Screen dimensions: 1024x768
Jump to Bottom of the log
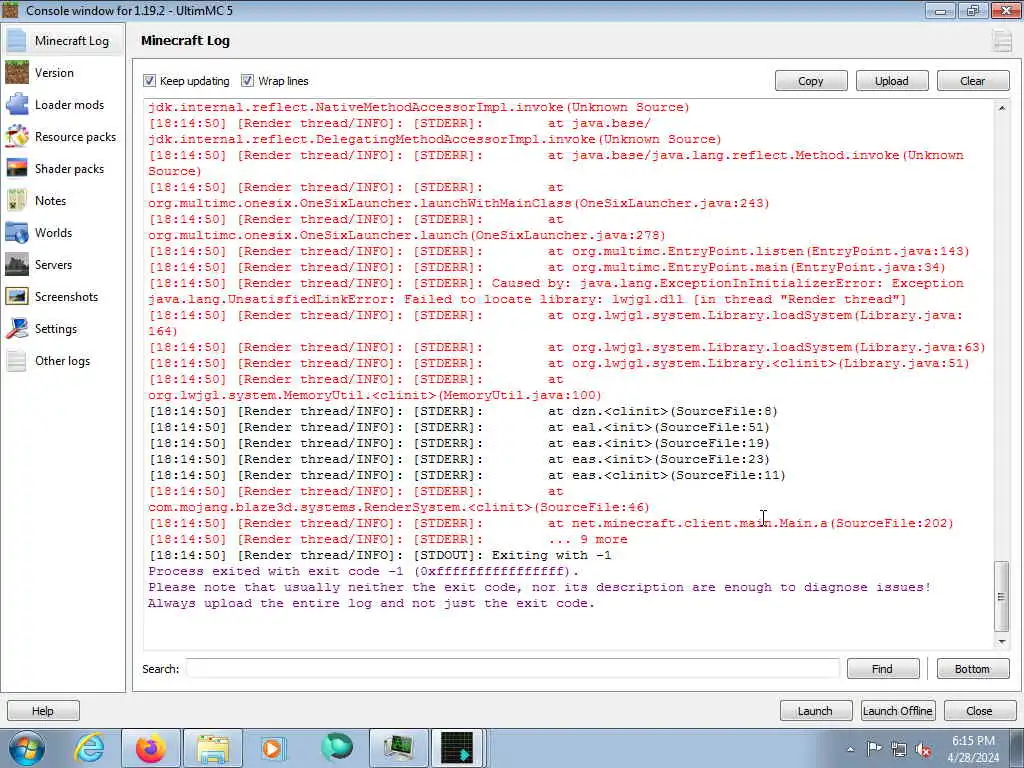click(972, 669)
